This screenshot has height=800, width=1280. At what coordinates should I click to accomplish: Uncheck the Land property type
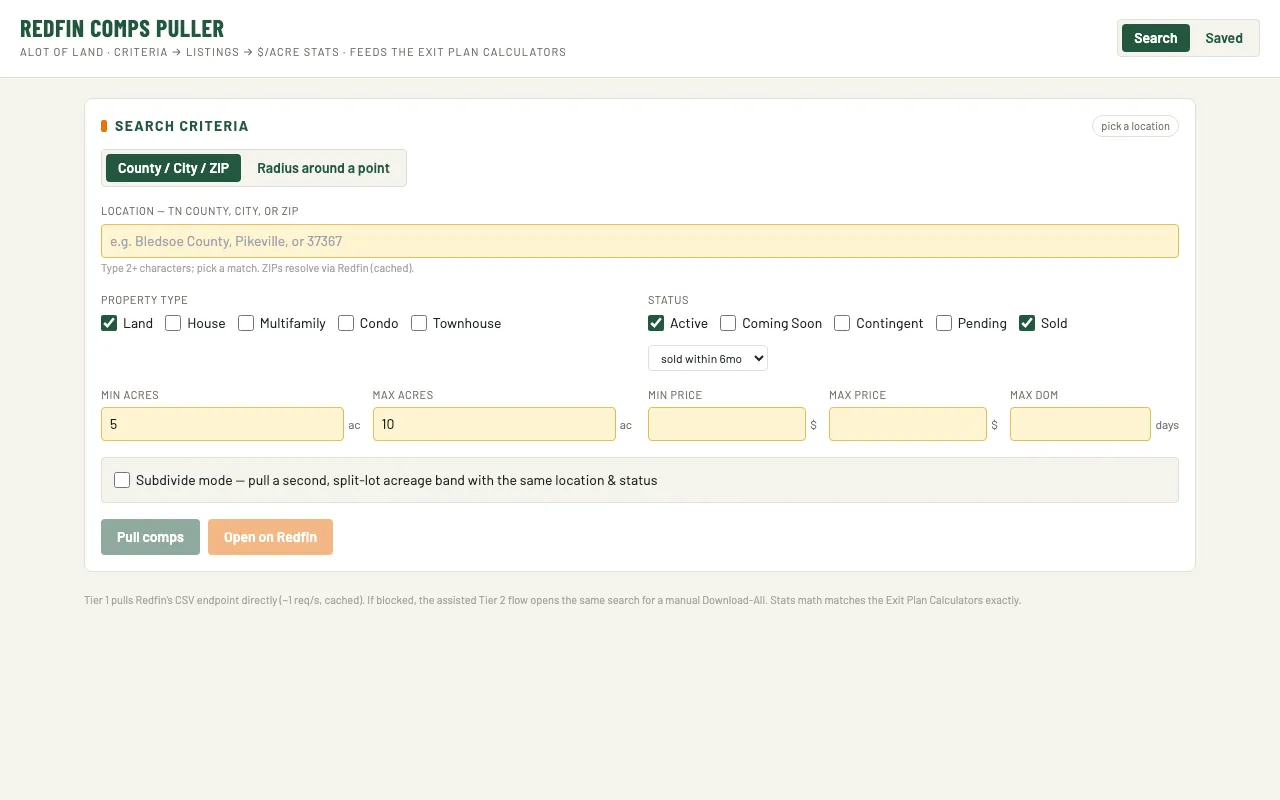109,323
